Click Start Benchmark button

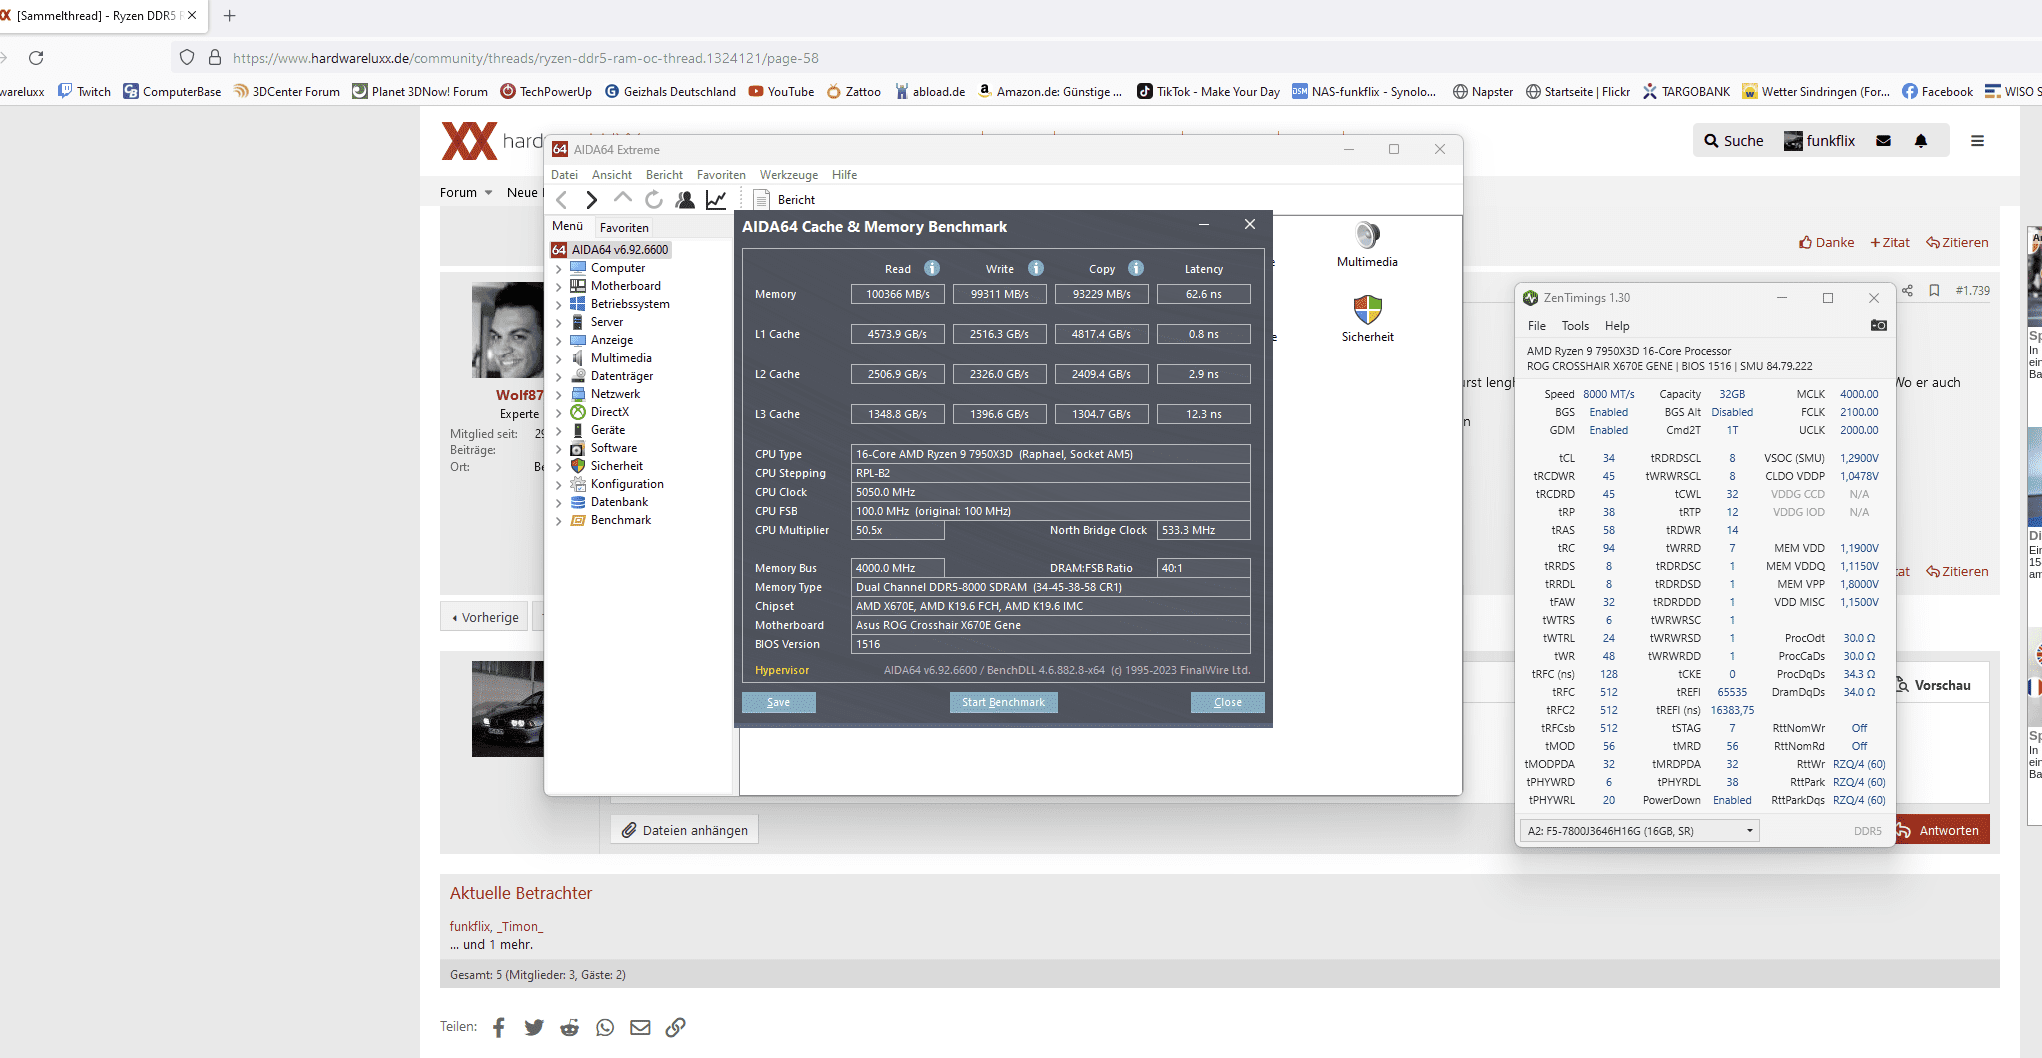click(x=1003, y=702)
